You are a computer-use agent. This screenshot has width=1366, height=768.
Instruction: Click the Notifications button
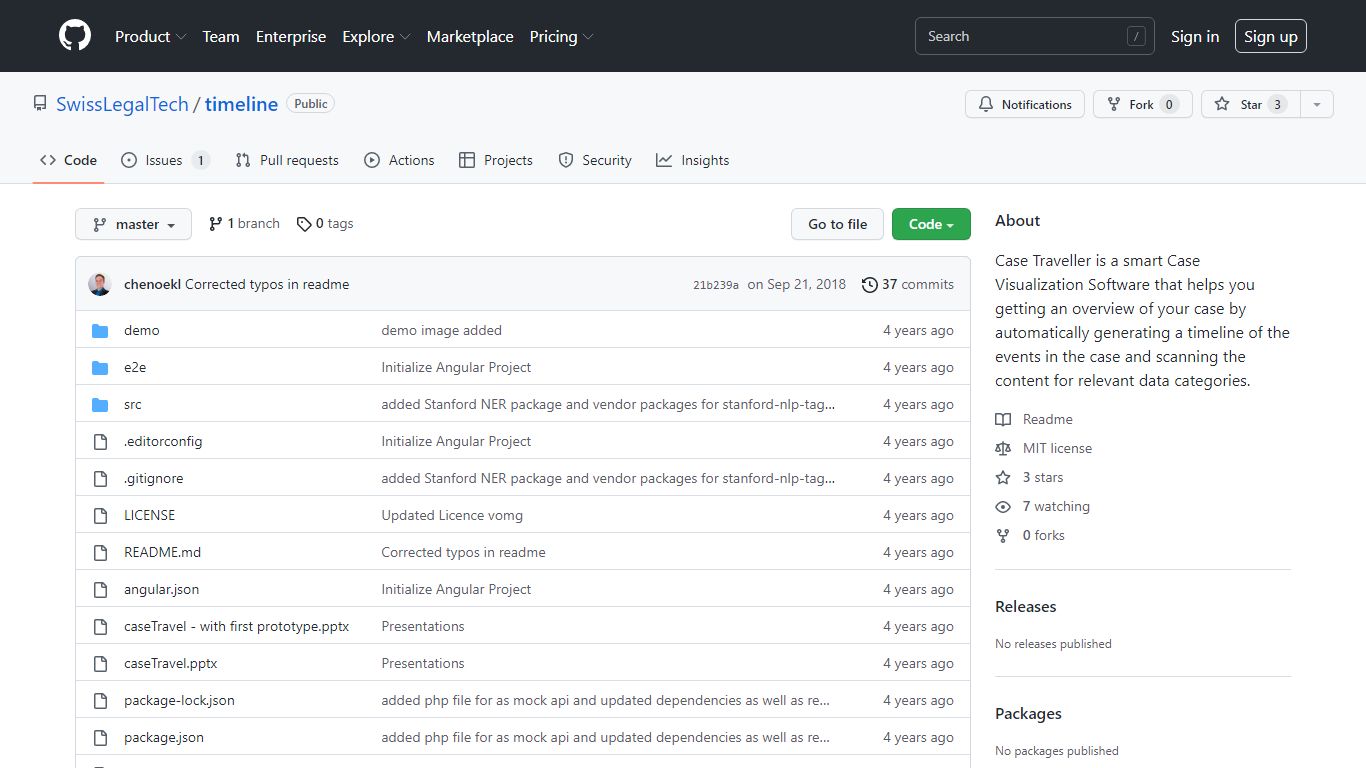point(1025,104)
